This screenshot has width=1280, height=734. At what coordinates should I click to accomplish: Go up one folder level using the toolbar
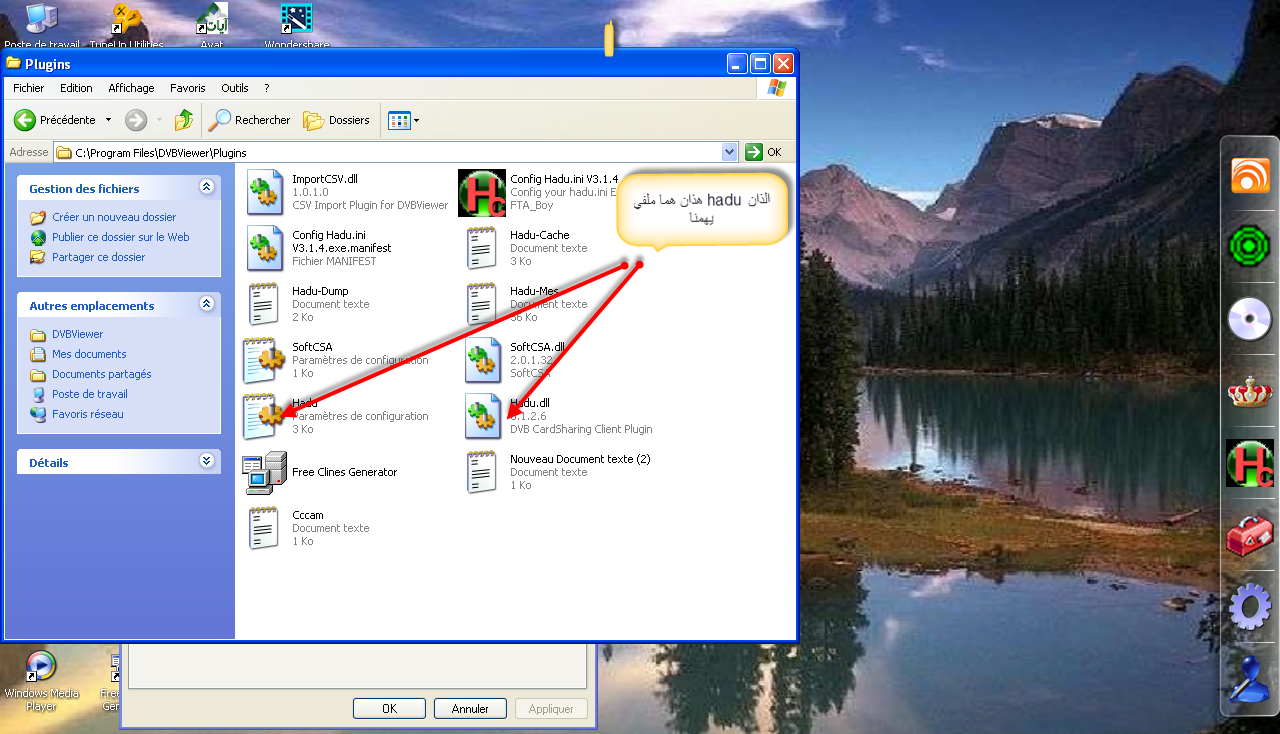tap(184, 120)
